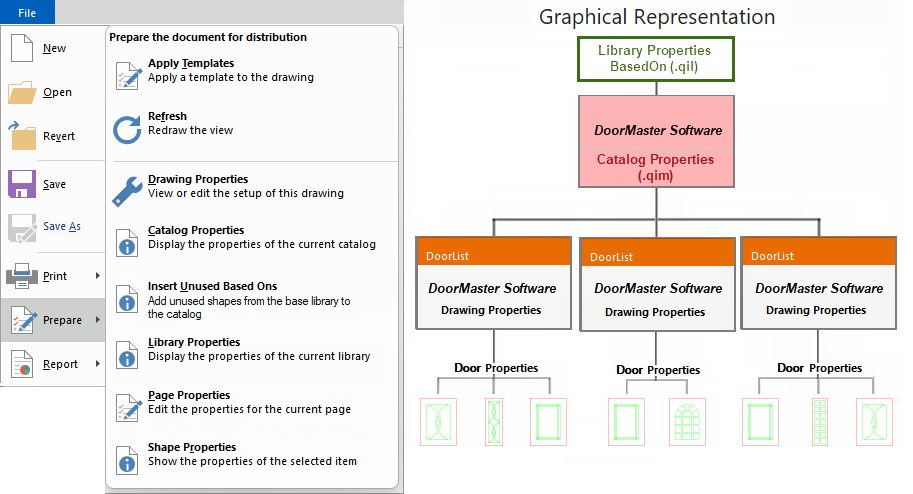
Task: Click the New document icon
Action: [22, 48]
